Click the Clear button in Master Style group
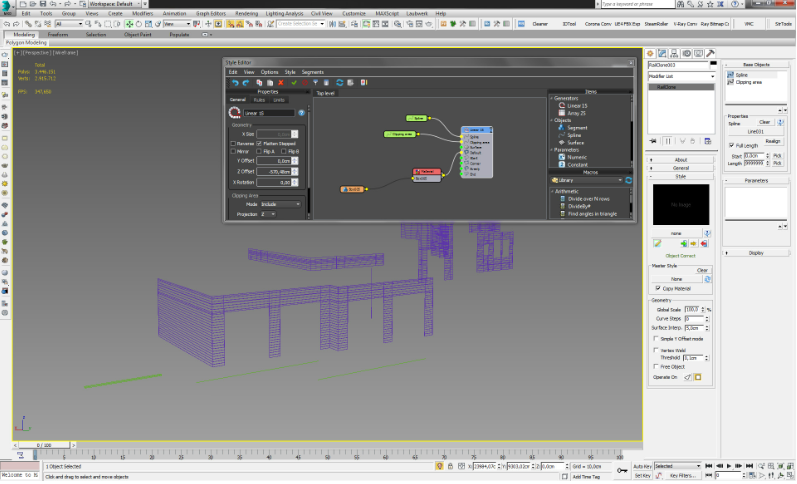 click(702, 270)
